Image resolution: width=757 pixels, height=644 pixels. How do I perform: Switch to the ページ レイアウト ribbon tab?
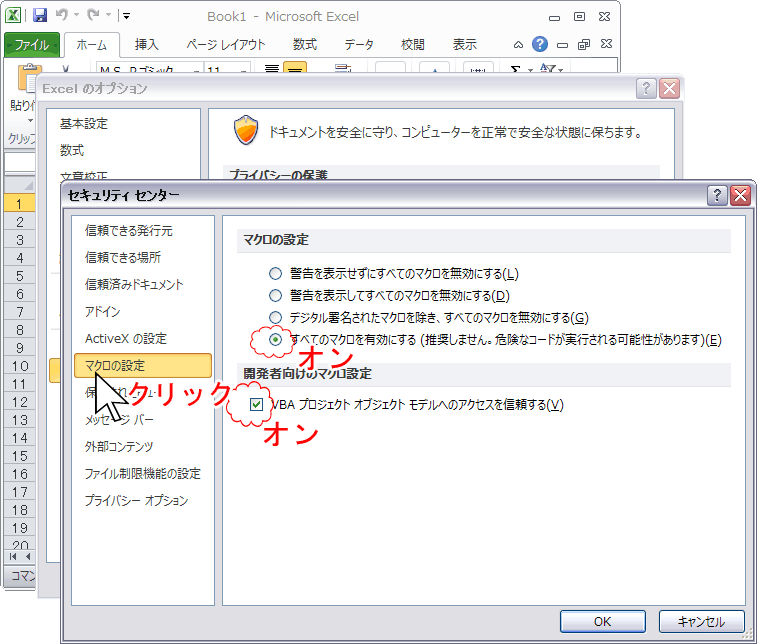pyautogui.click(x=226, y=45)
